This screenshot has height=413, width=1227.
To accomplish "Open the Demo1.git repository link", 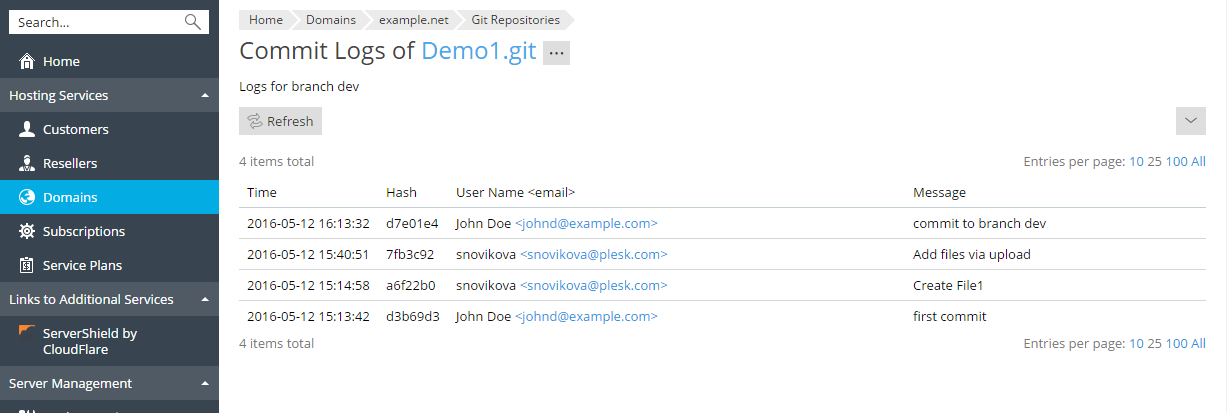I will coord(478,51).
